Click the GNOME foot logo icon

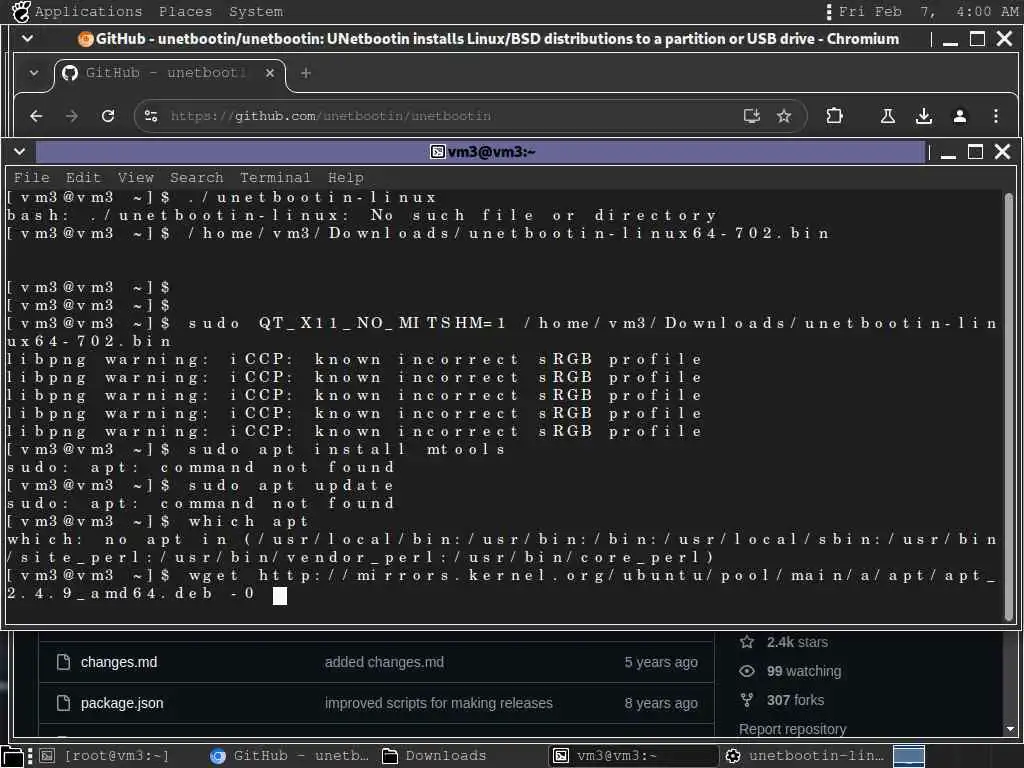click(x=21, y=11)
